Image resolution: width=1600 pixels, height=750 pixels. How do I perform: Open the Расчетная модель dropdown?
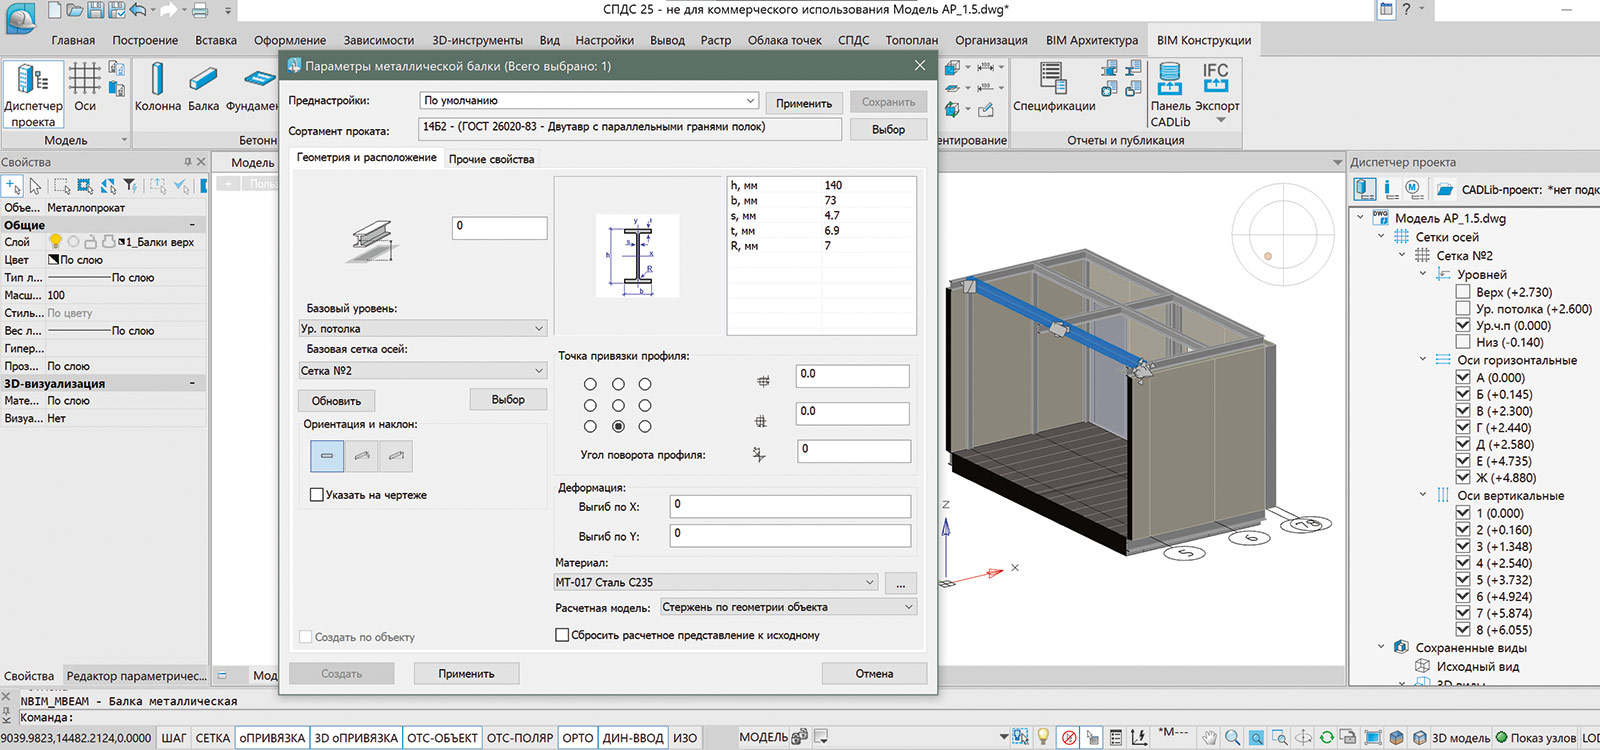[788, 606]
